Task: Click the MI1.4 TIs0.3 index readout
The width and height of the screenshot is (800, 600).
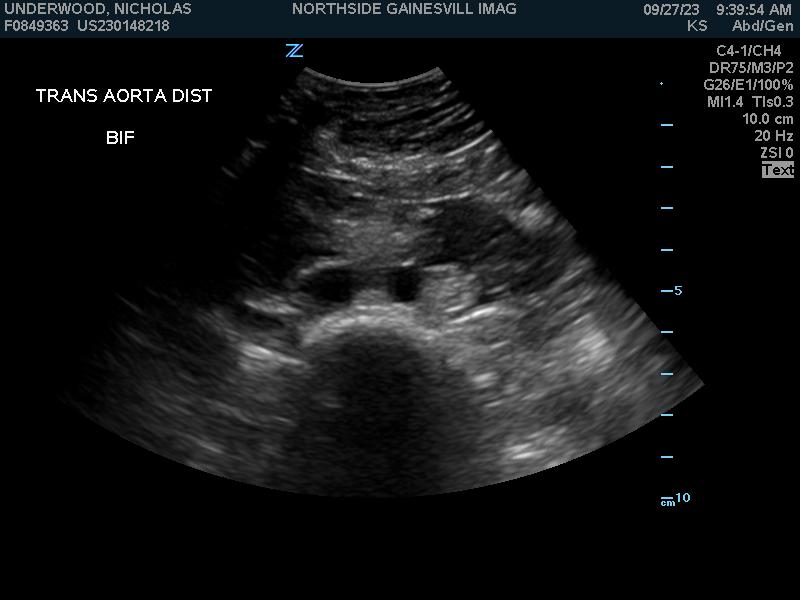Action: pos(750,102)
